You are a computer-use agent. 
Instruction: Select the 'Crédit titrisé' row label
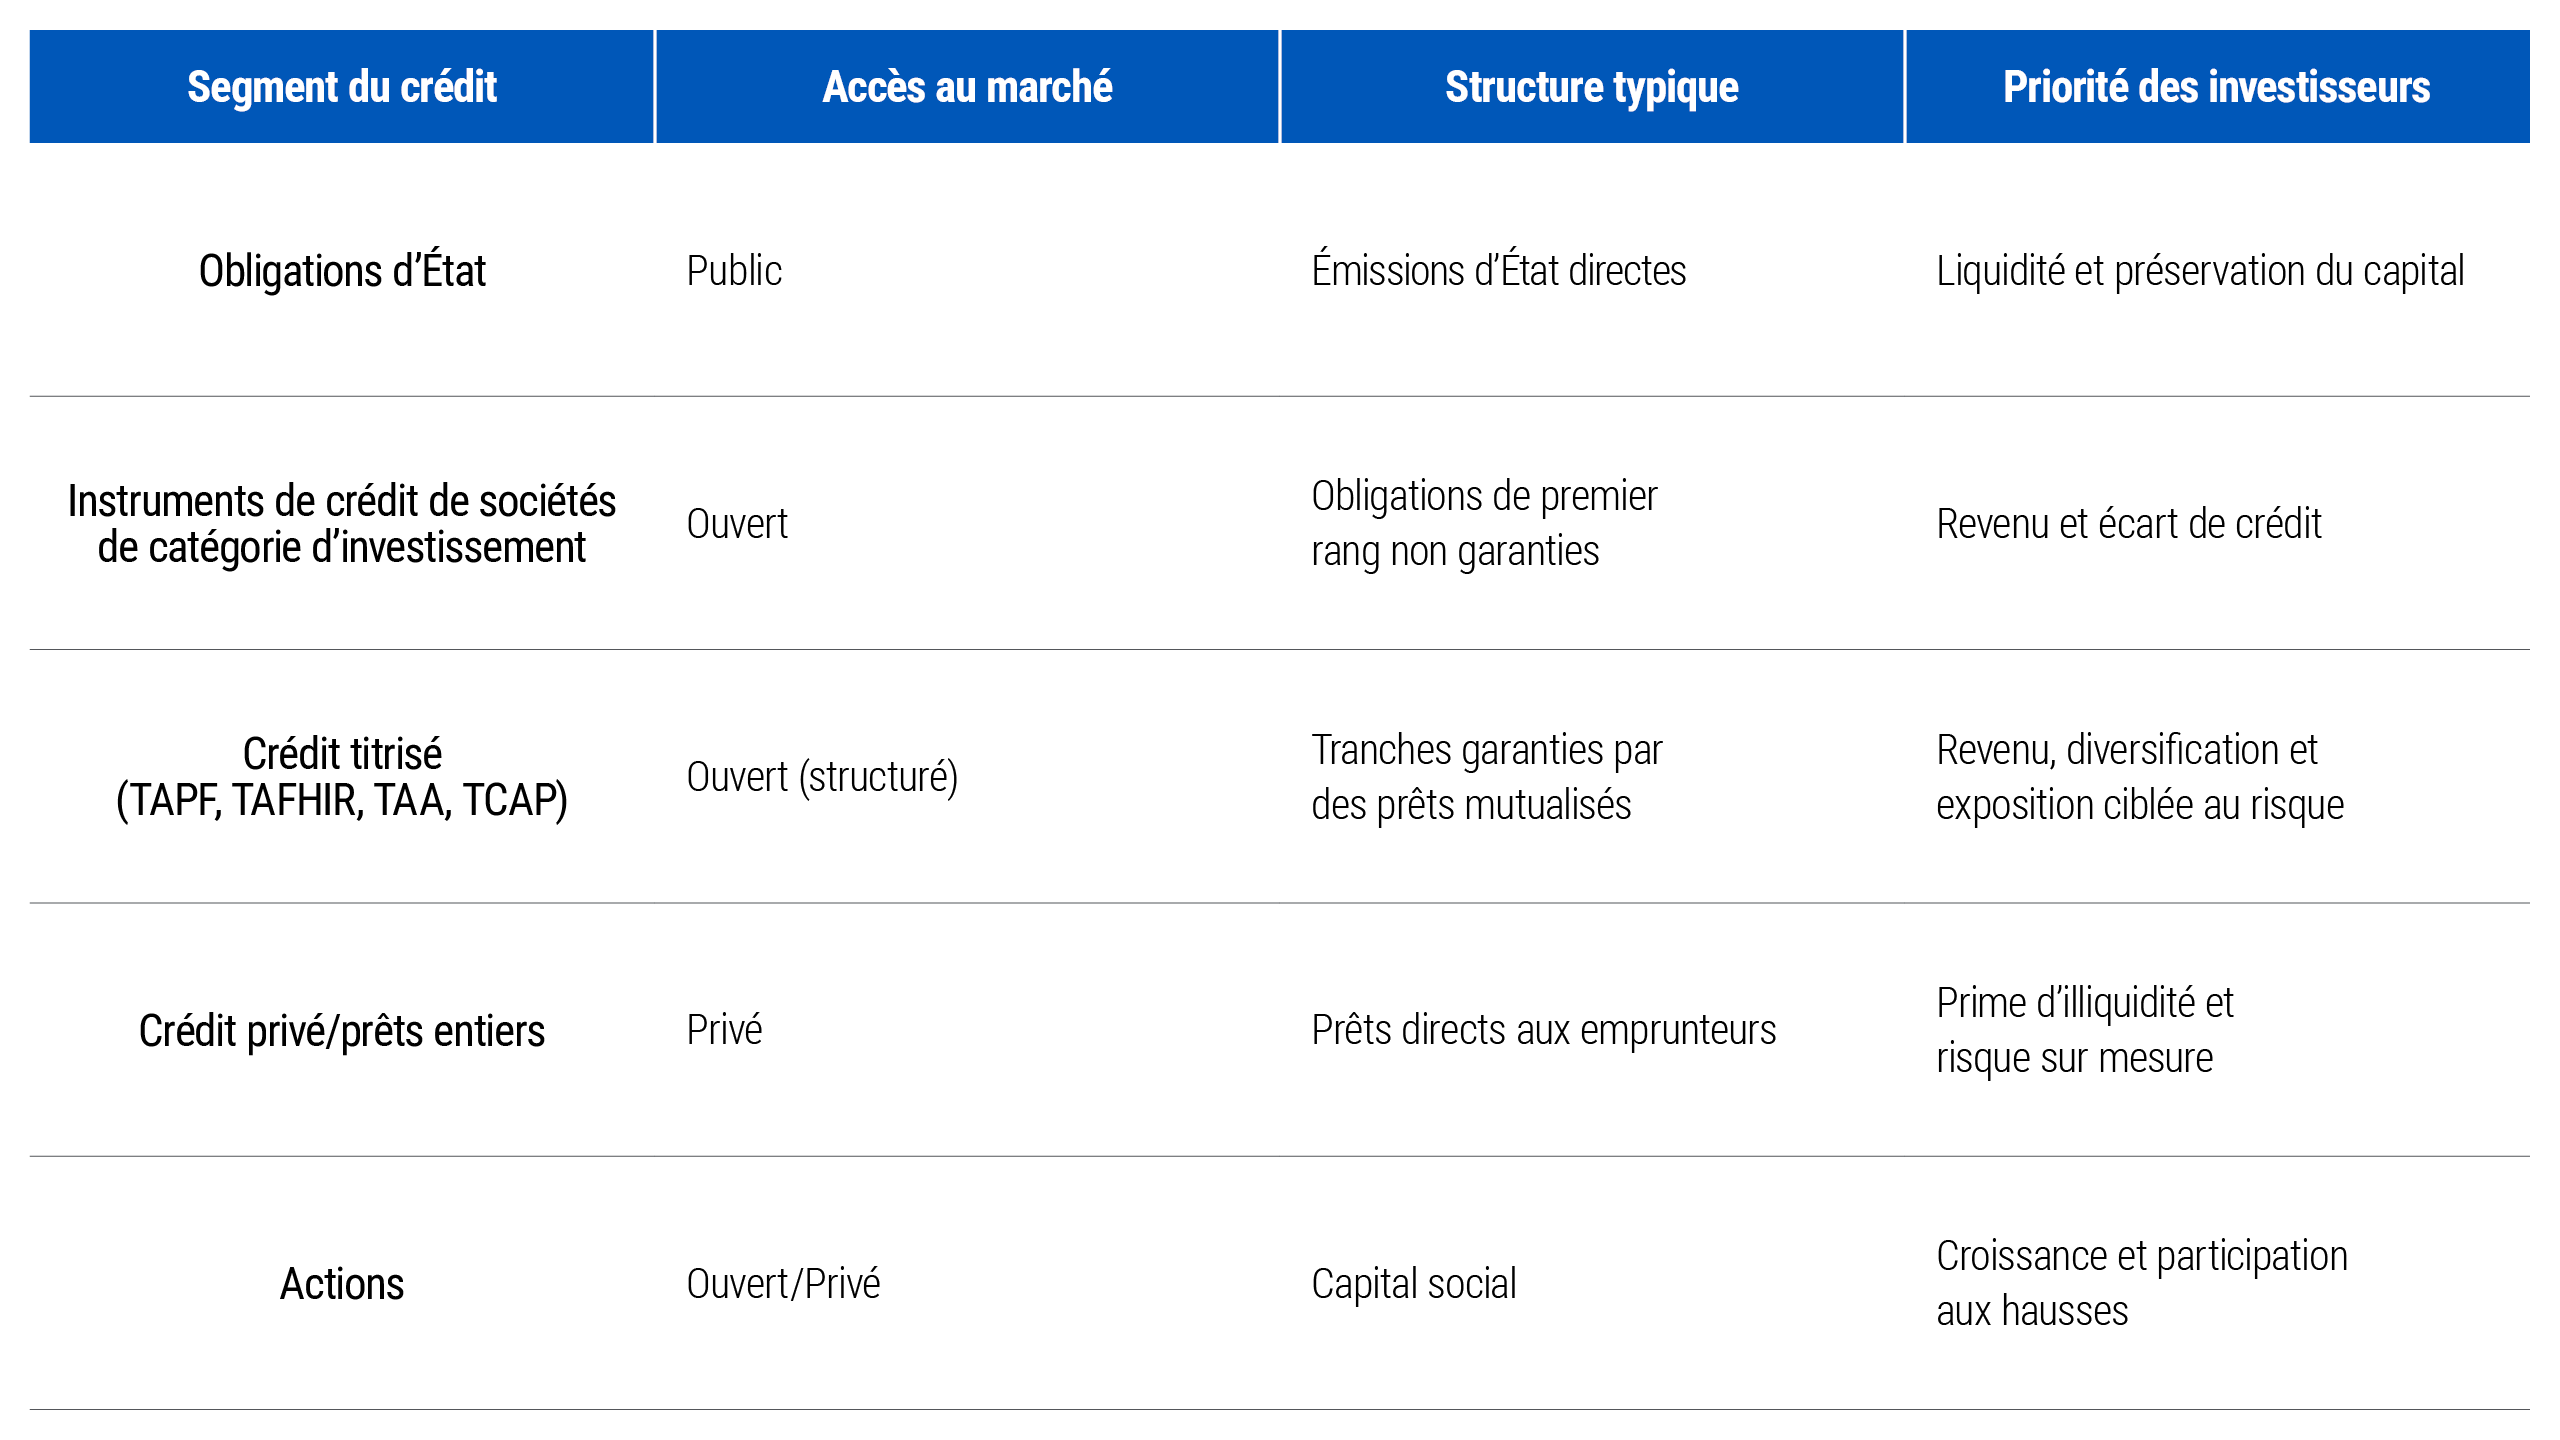click(342, 777)
